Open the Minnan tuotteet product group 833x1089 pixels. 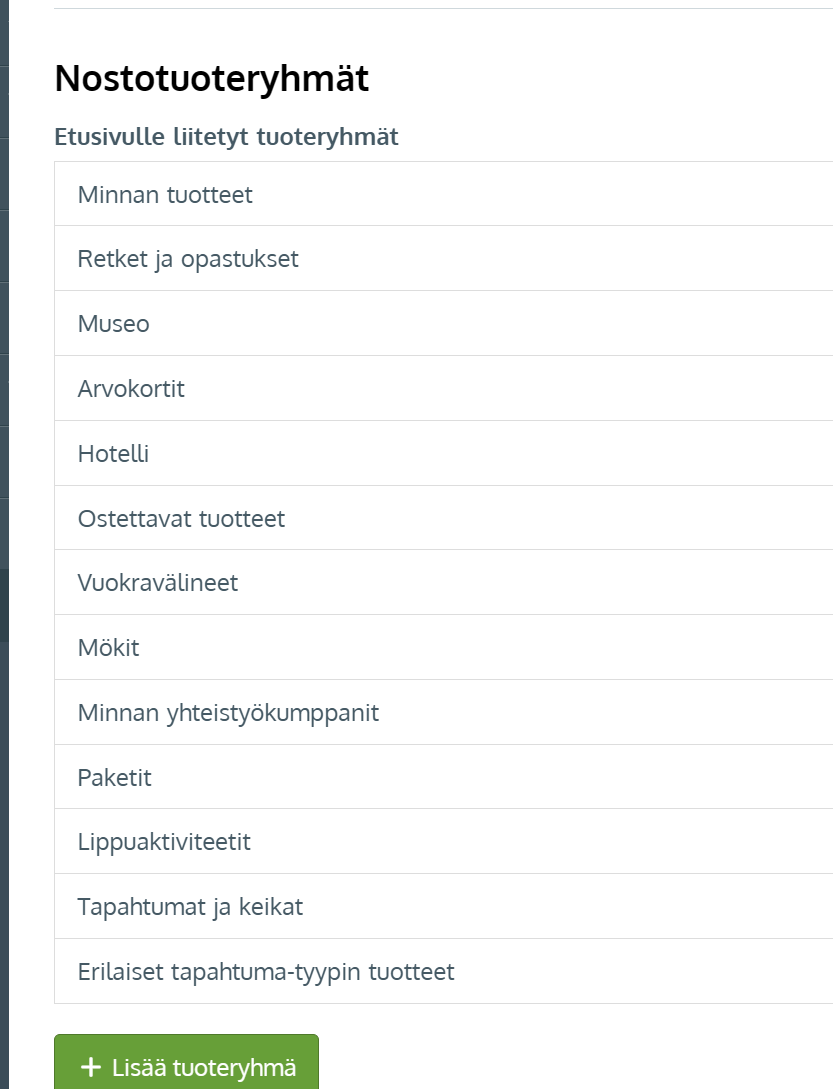(443, 194)
